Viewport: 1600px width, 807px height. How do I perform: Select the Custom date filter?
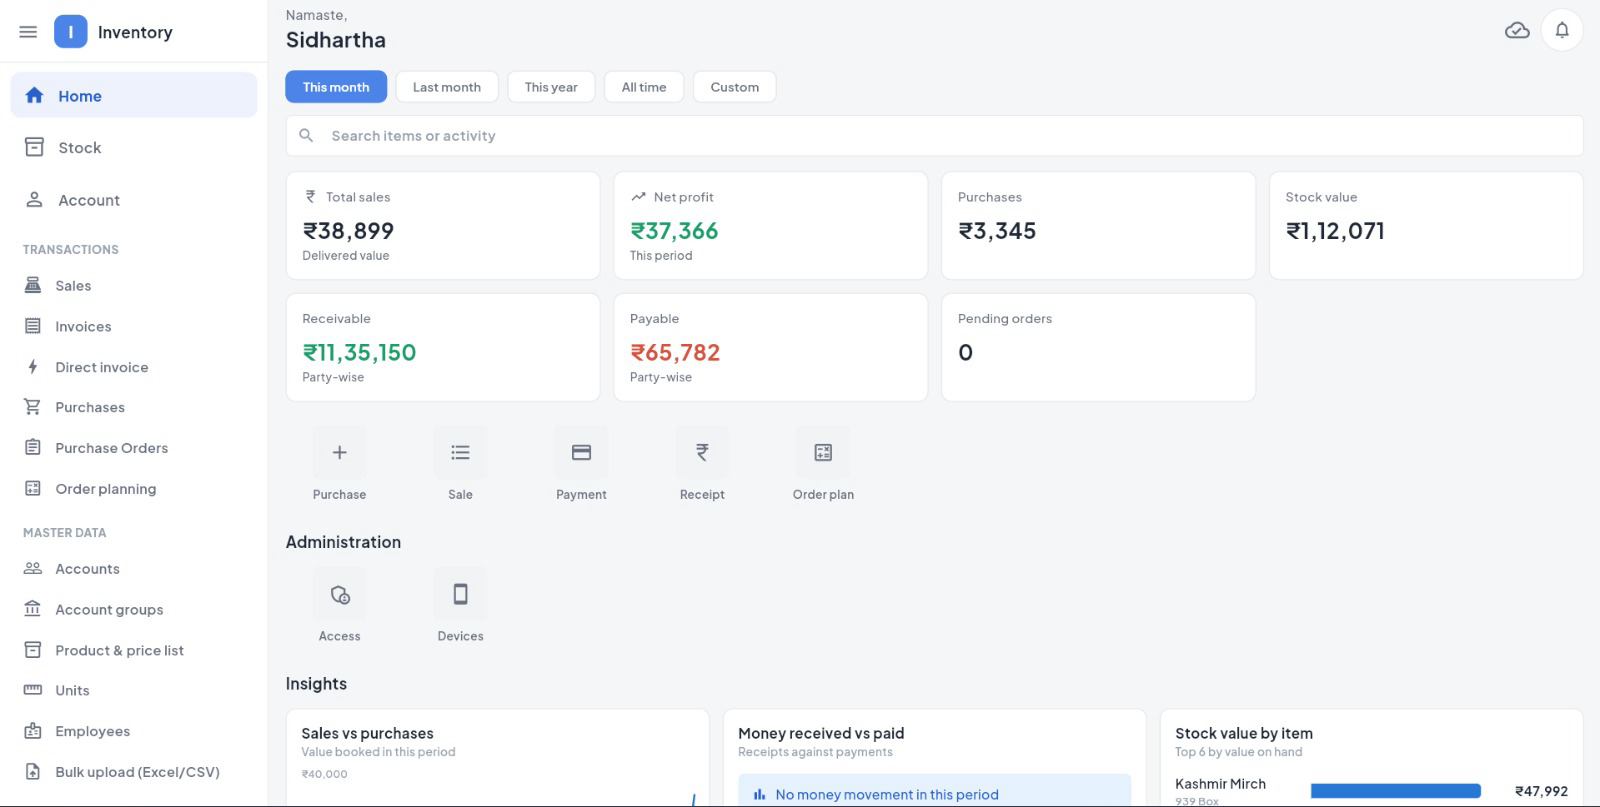(734, 87)
